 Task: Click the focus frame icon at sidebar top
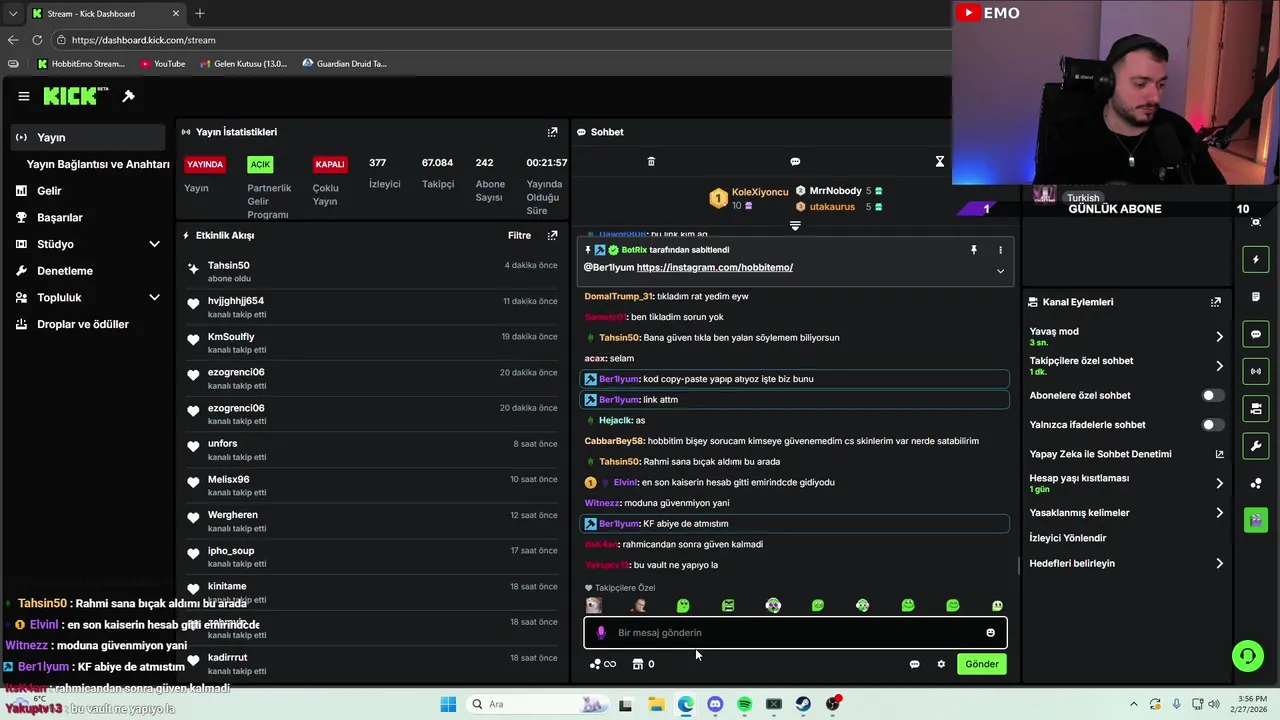[x=1256, y=222]
